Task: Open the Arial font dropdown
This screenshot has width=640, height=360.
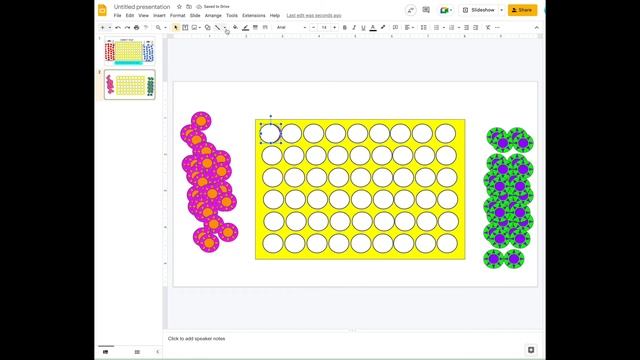Action: click(x=291, y=27)
